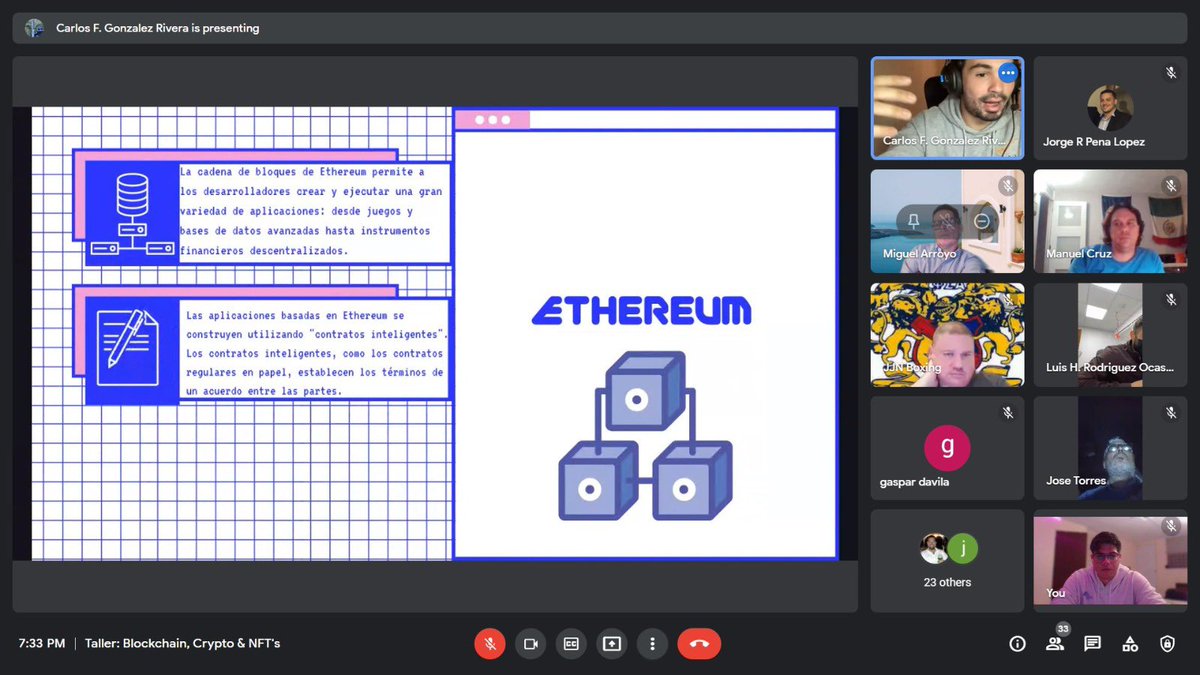Click the muted mic icon on Luis H. Rodriguez's tile
Image resolution: width=1200 pixels, height=675 pixels.
(x=1171, y=299)
